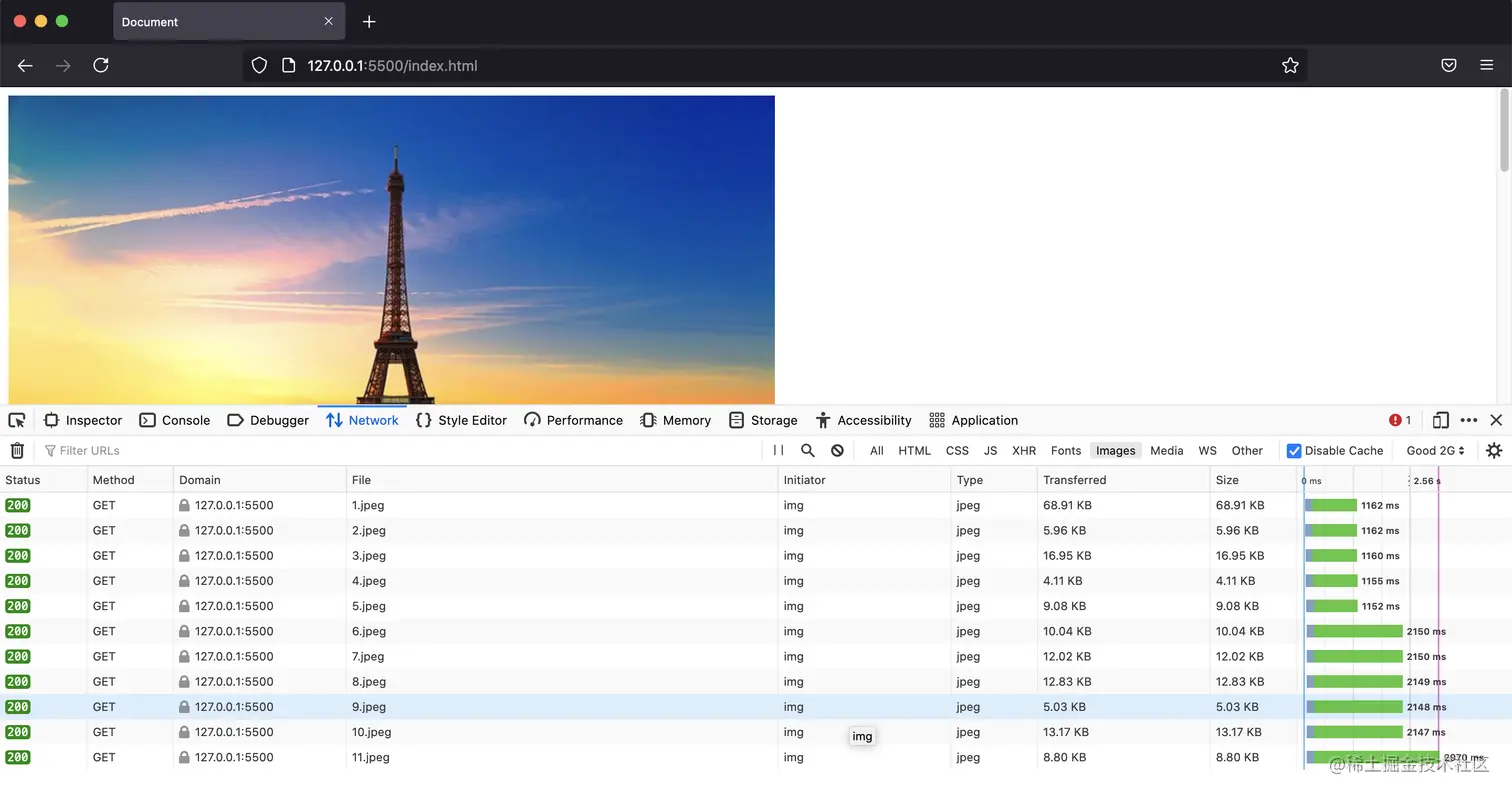
Task: Open the tracking protection shield icon
Action: [259, 65]
